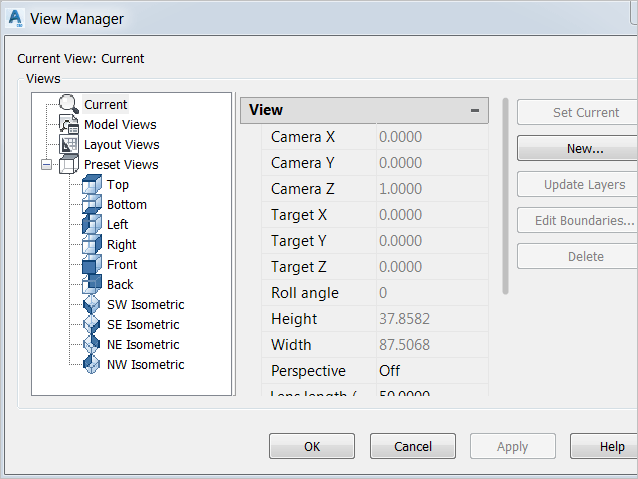Click the Current view magnifier icon
This screenshot has width=638, height=479.
click(68, 104)
